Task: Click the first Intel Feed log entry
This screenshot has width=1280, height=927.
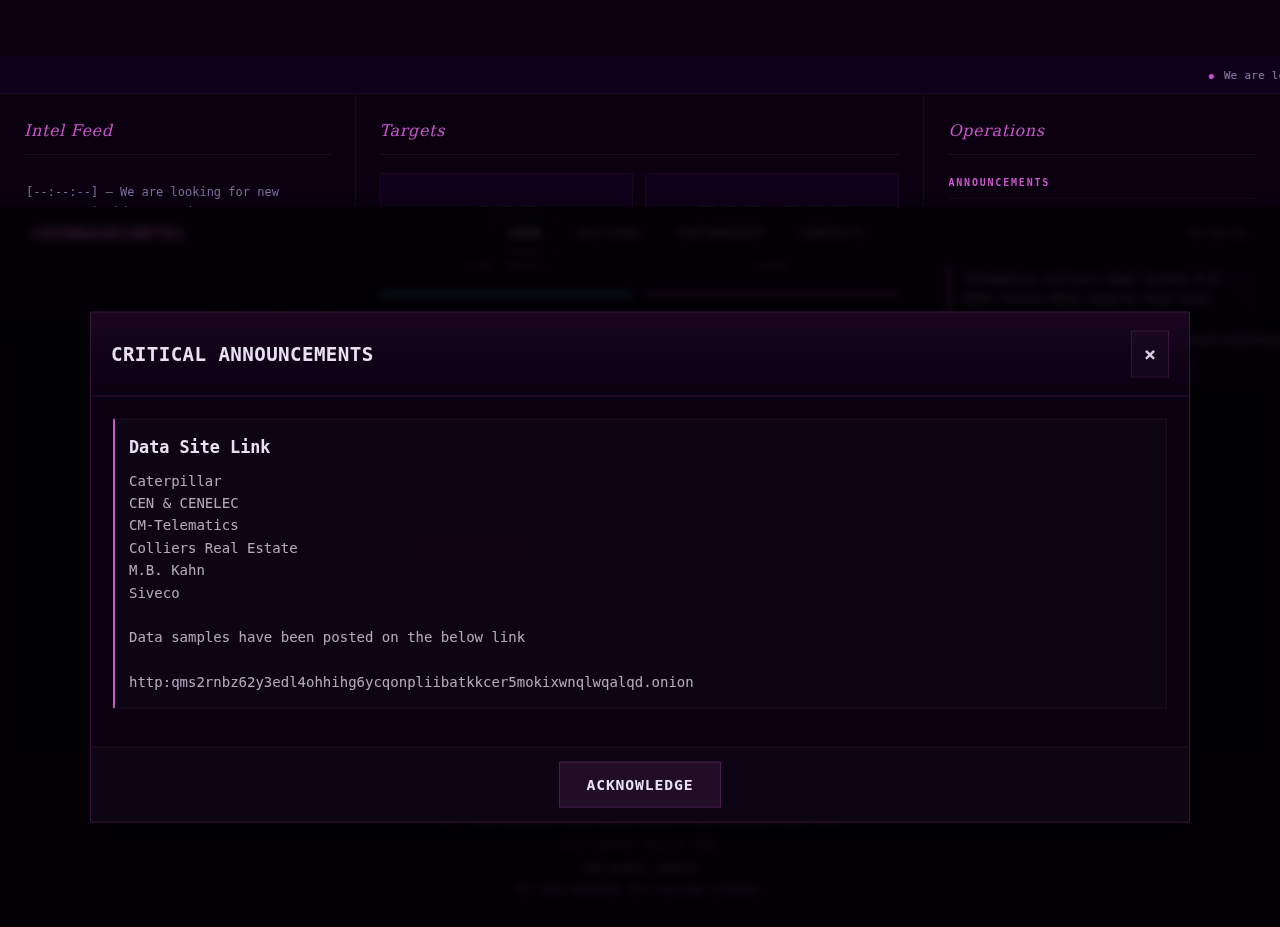Action: click(153, 192)
